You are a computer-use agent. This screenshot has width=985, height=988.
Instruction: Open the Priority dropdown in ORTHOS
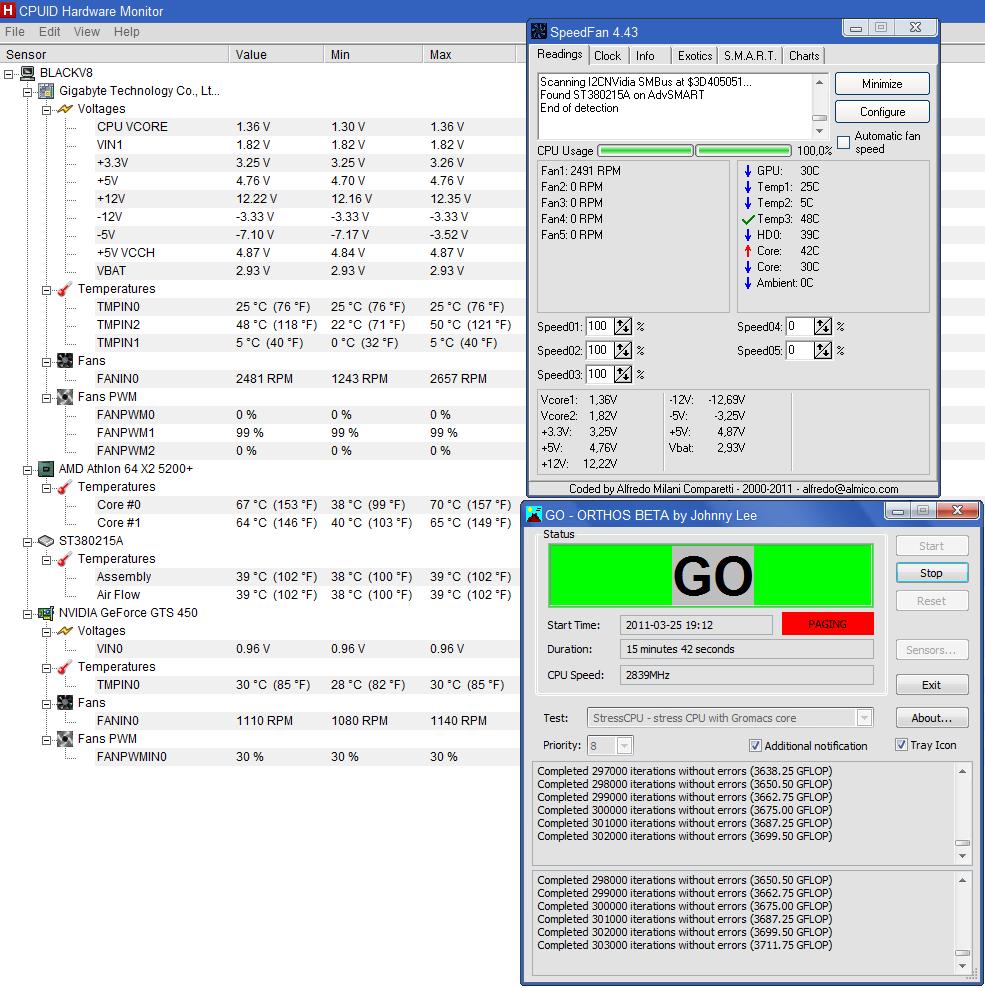click(624, 745)
